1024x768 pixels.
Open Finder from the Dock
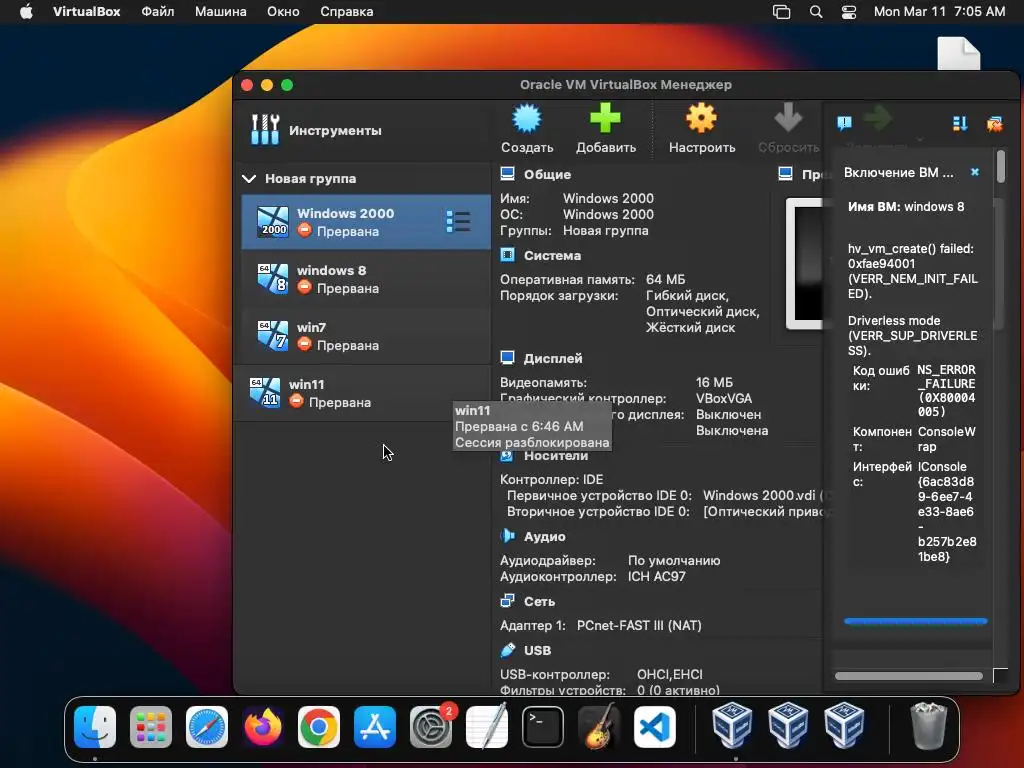click(95, 727)
